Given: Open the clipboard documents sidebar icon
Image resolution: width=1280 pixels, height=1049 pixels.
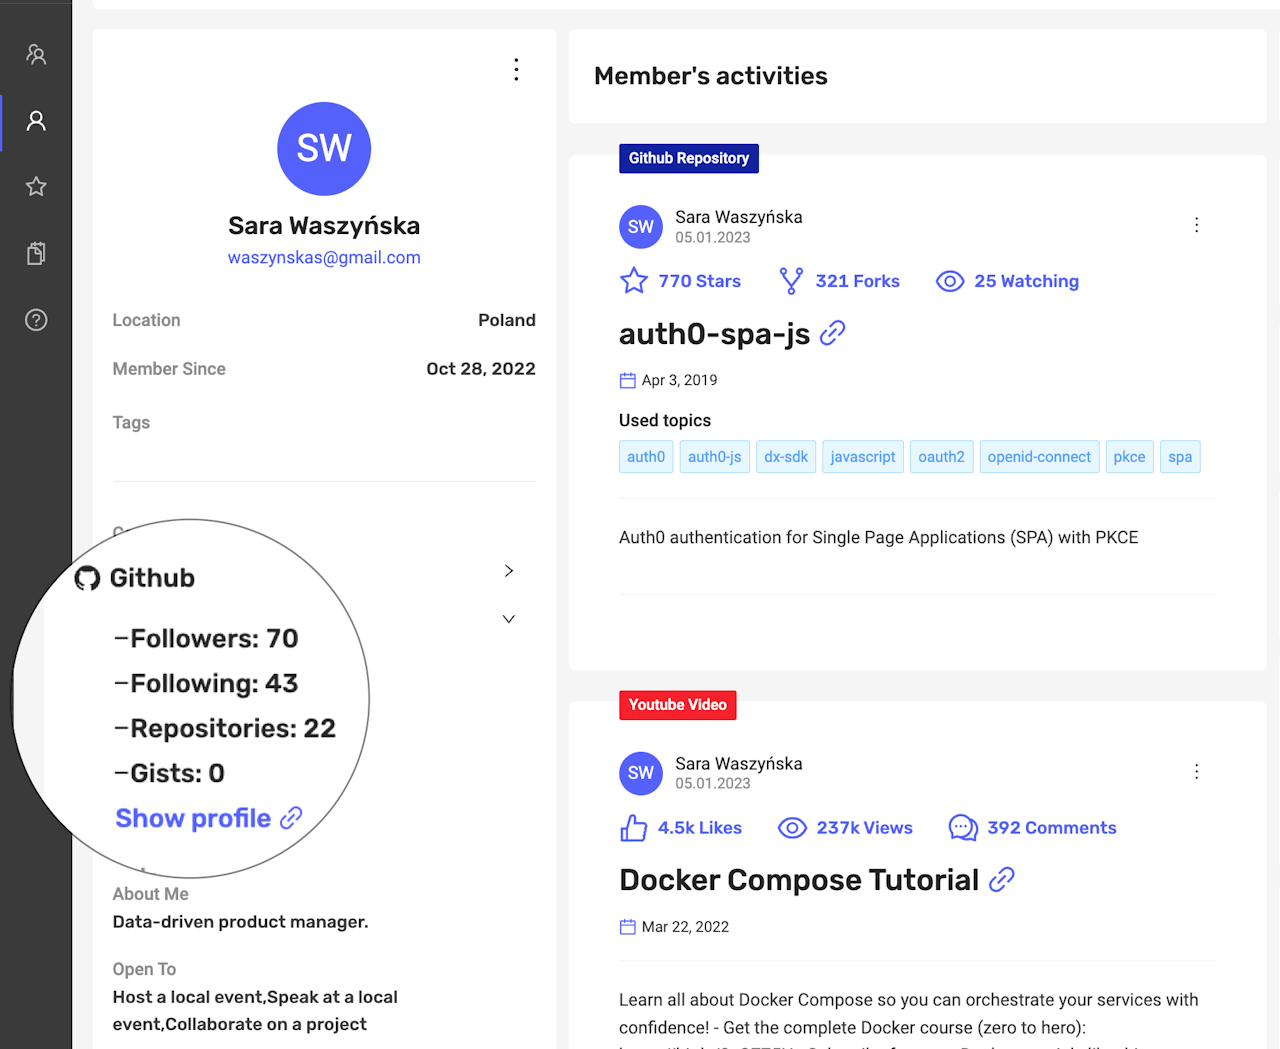Looking at the screenshot, I should [36, 253].
